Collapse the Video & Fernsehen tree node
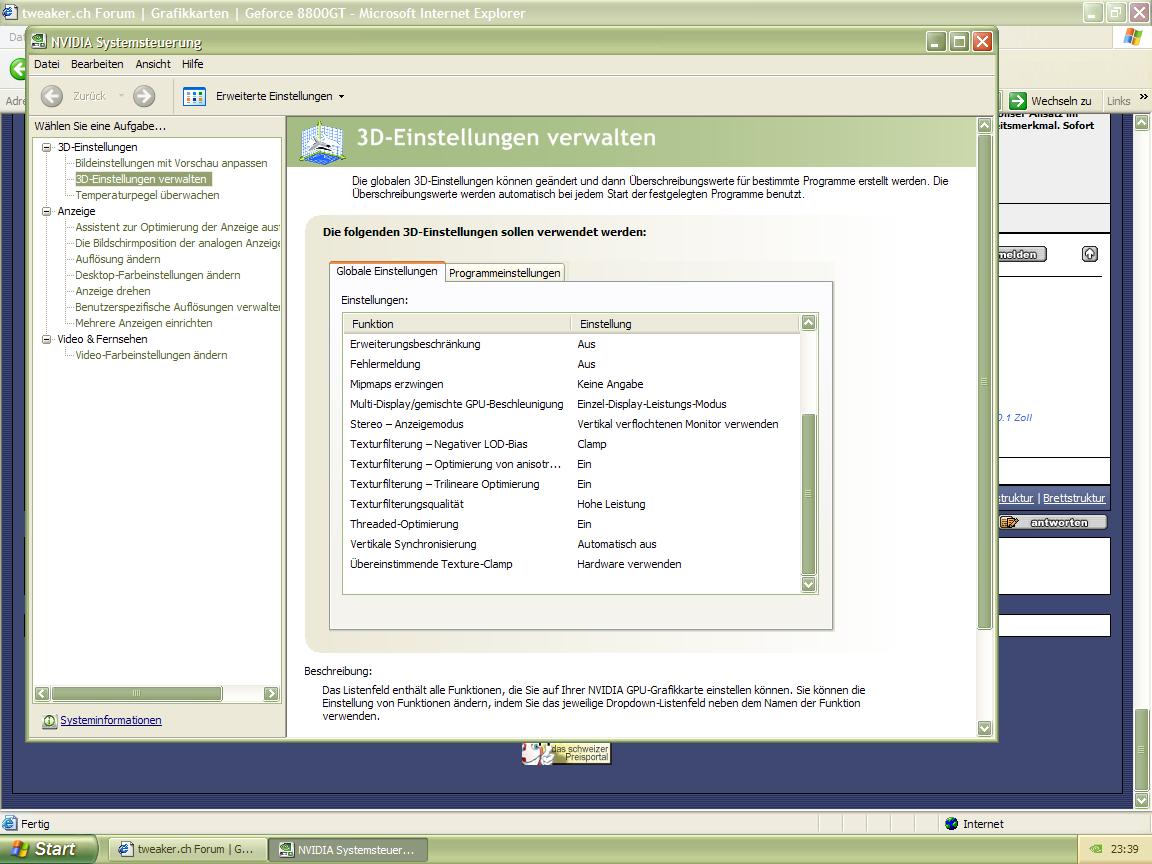Viewport: 1152px width, 864px height. [x=46, y=339]
